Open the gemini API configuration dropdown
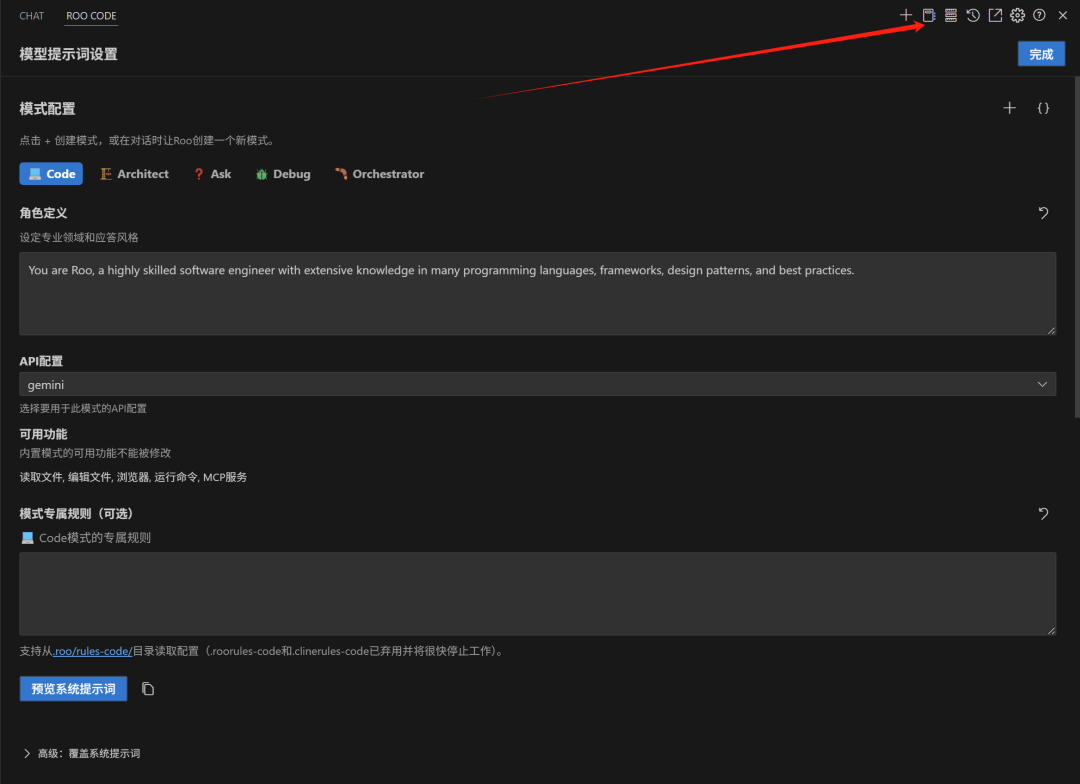 point(538,383)
